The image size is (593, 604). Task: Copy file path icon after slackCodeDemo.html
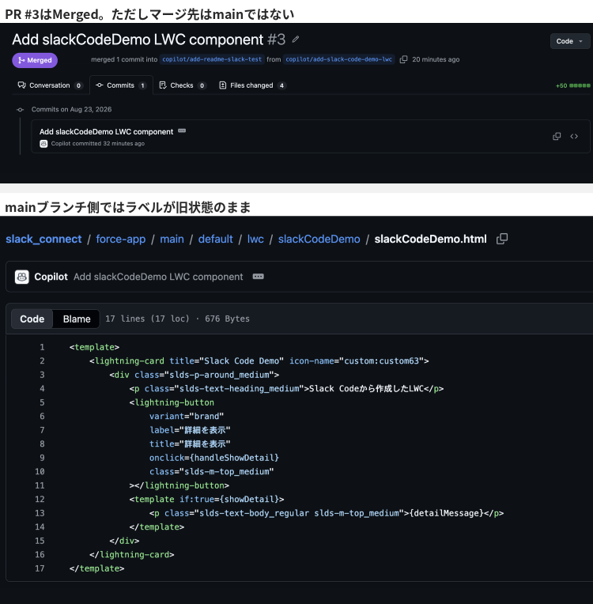click(x=502, y=239)
